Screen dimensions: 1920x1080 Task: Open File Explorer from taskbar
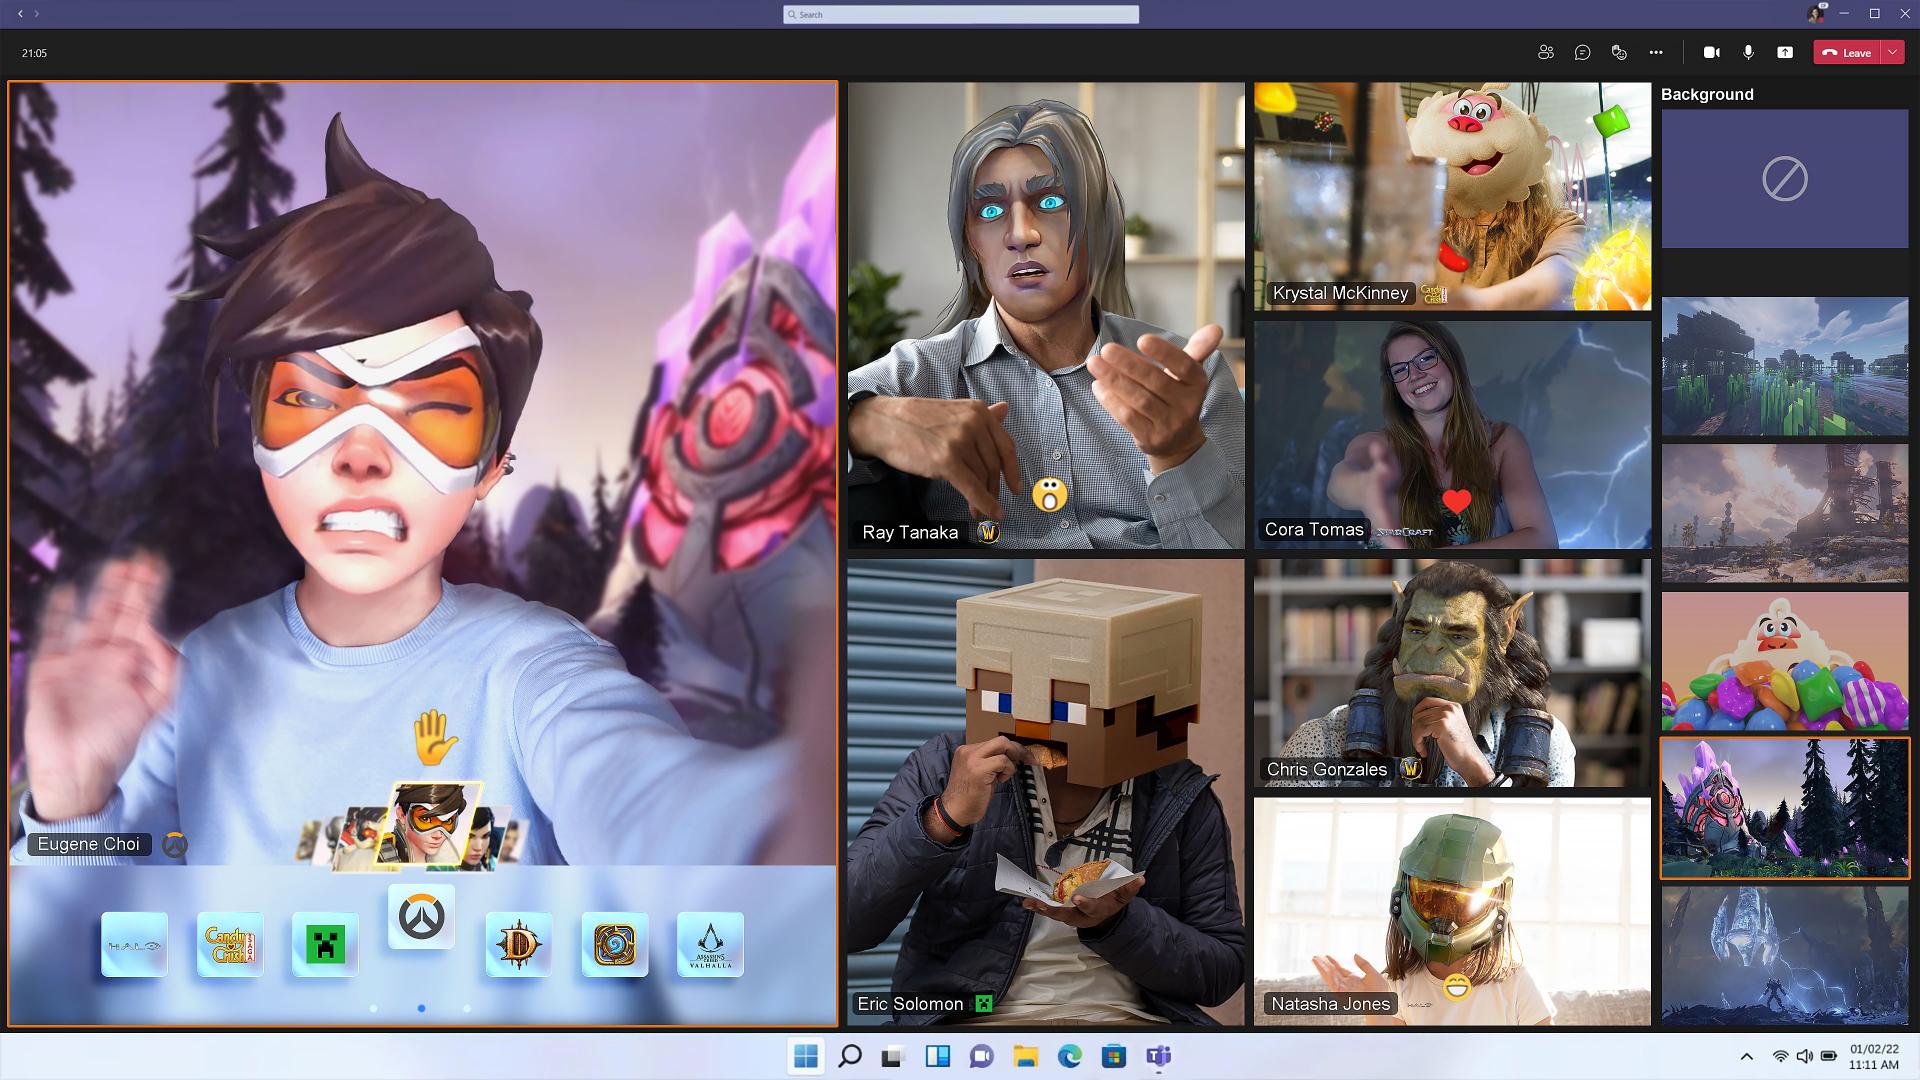[x=1025, y=1056]
